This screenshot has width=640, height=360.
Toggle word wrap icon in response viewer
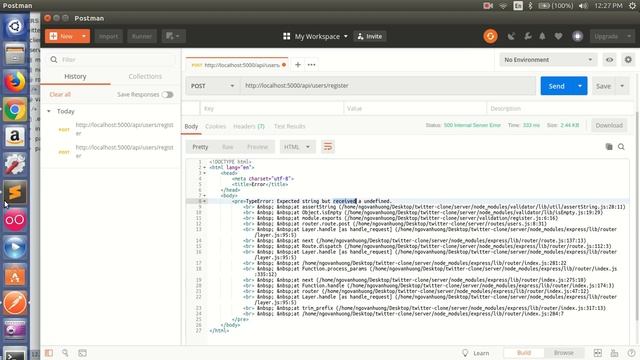point(328,147)
